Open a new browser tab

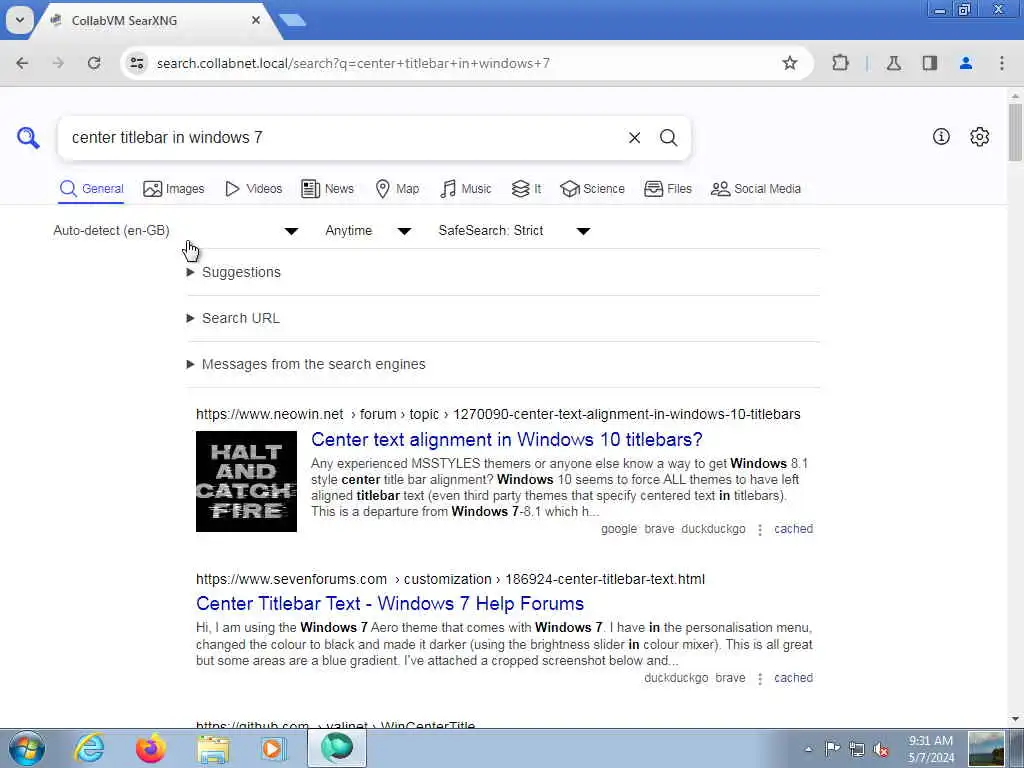(293, 20)
